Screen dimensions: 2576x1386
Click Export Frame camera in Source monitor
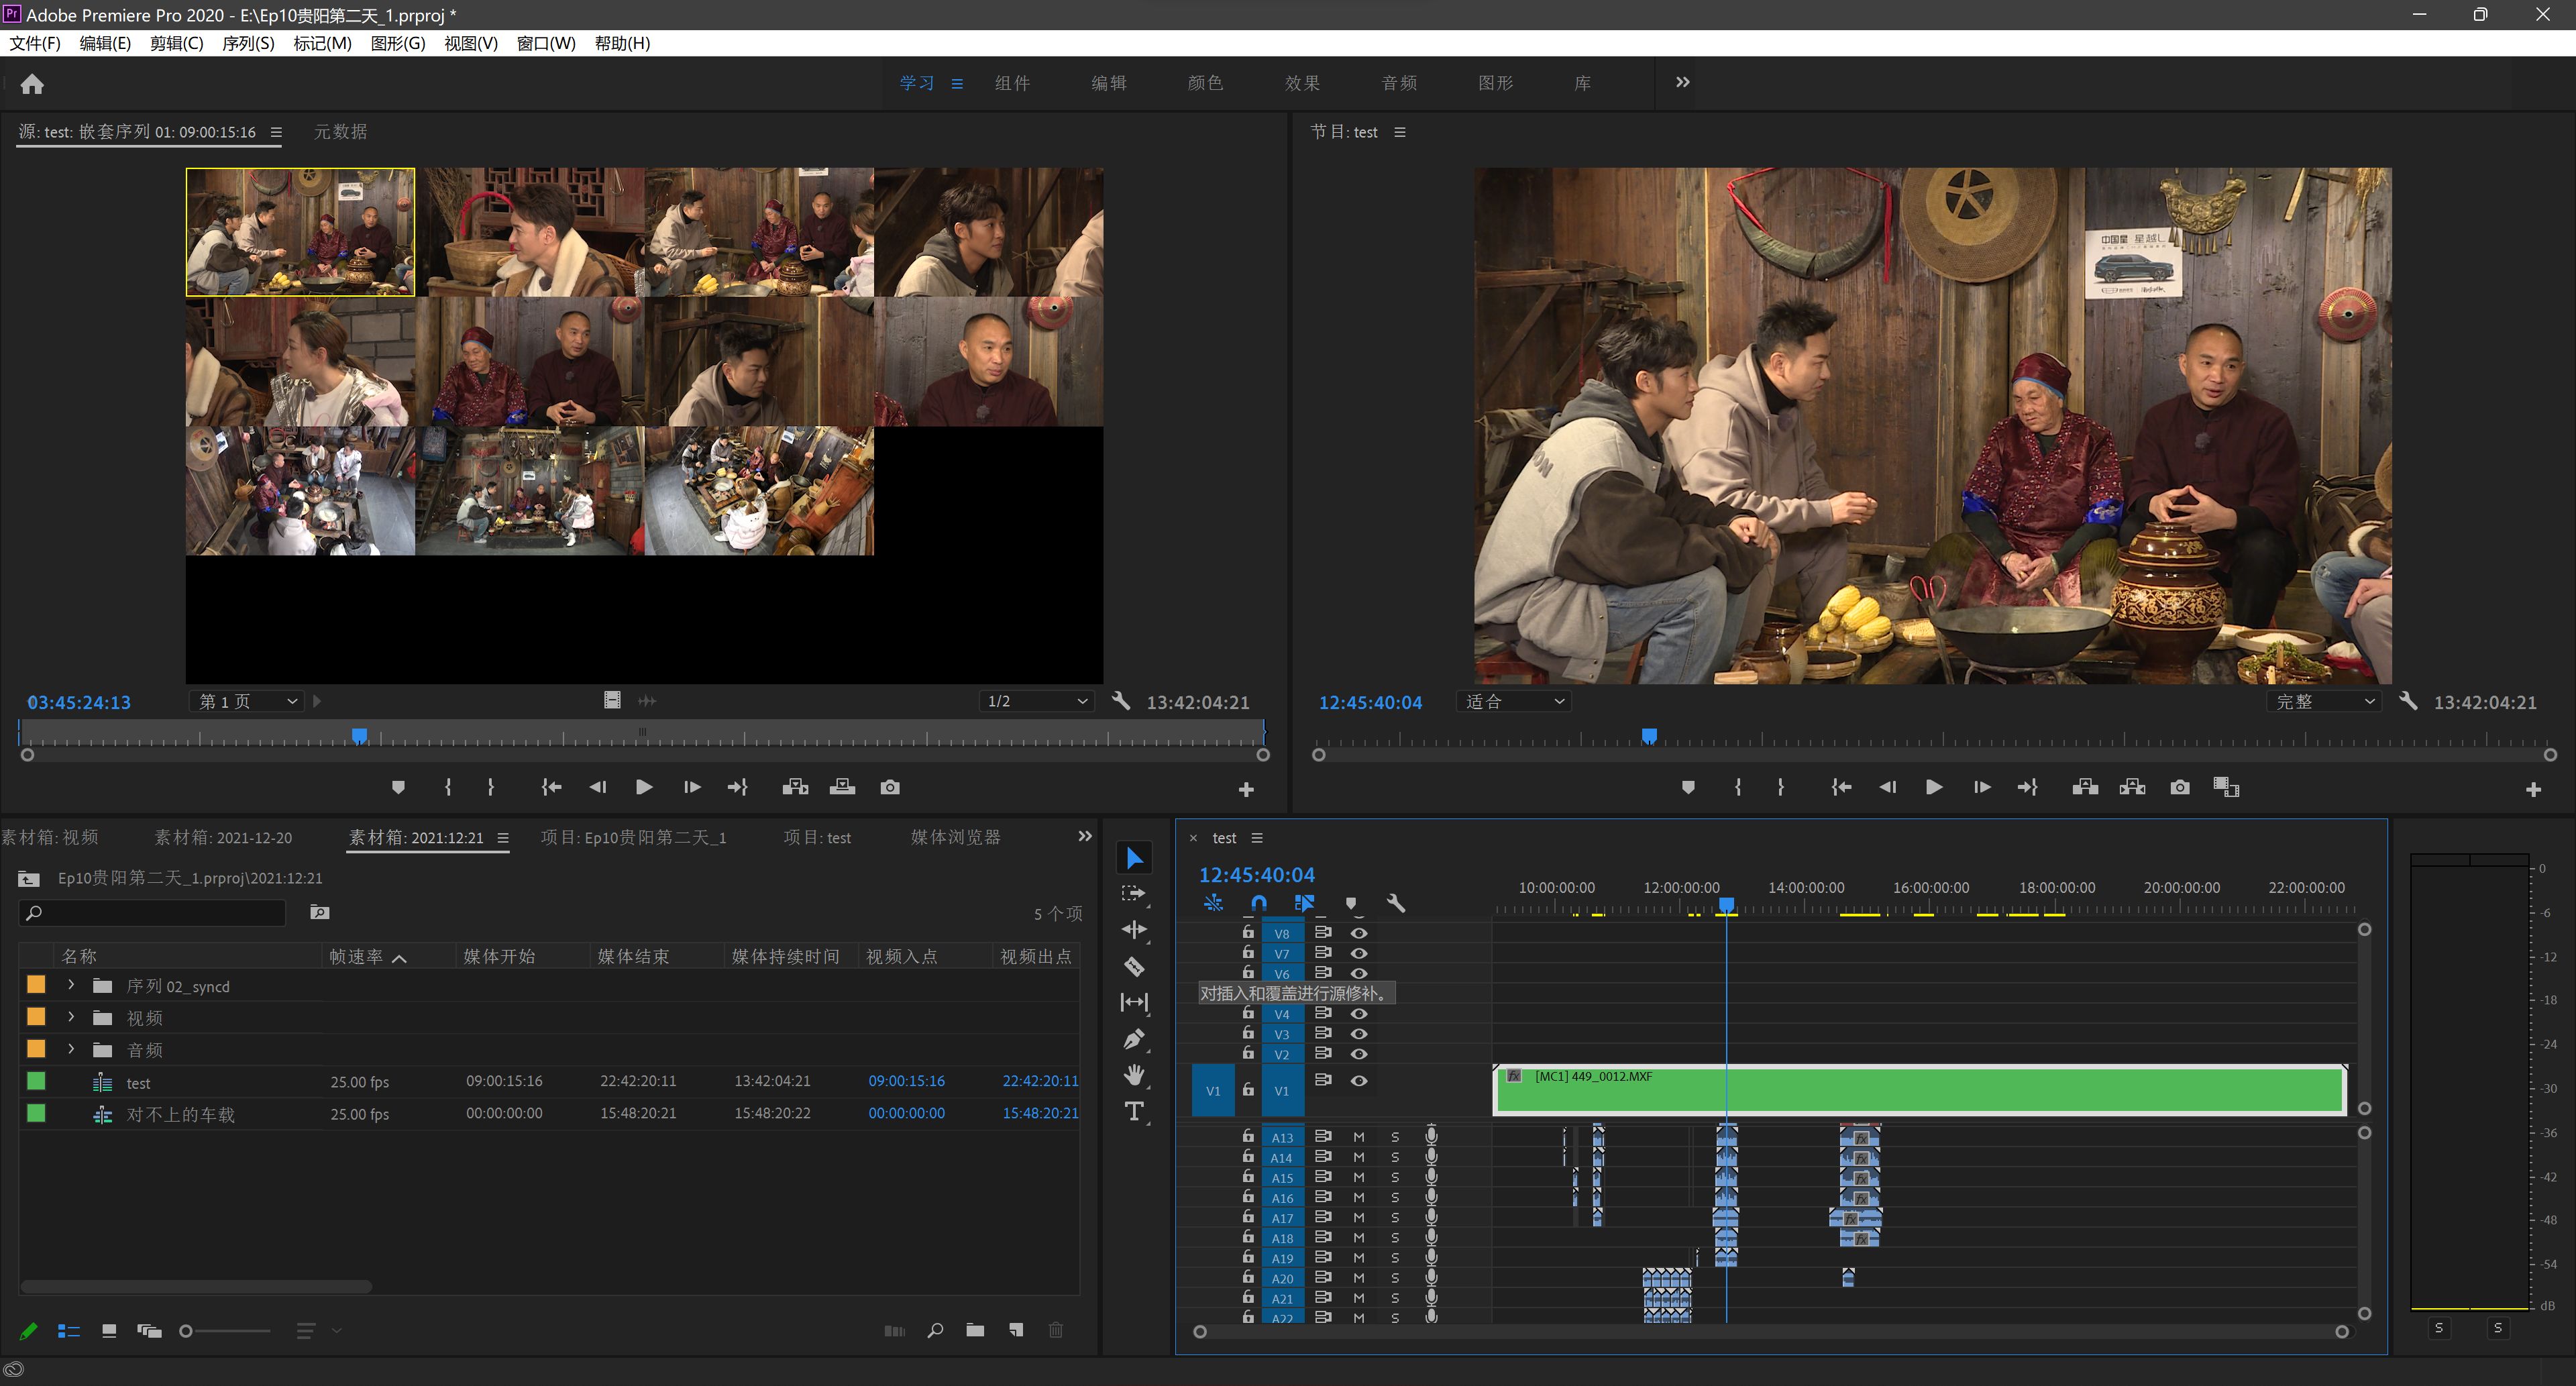(890, 787)
